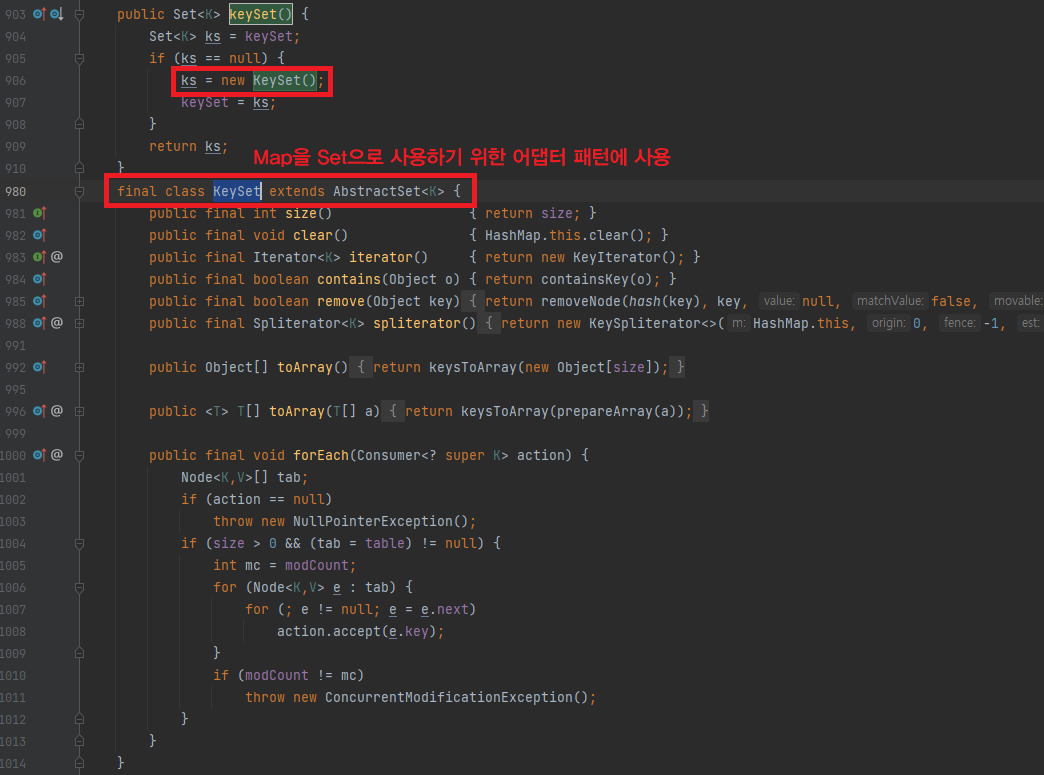The image size is (1044, 775).
Task: Click the fold end marker on line 908
Action: point(79,124)
